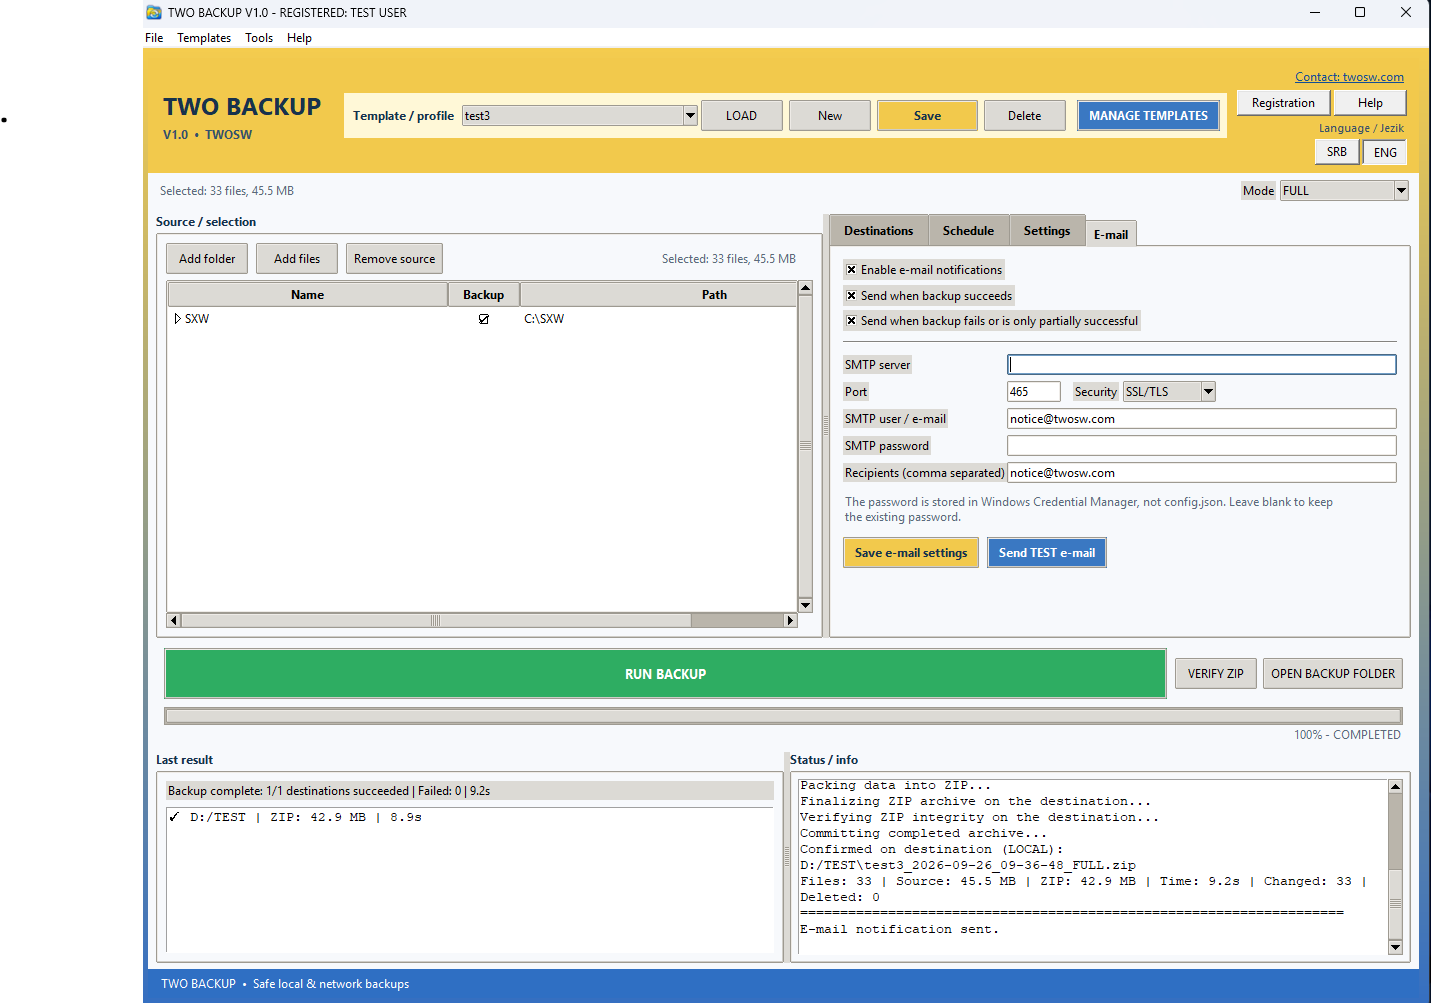Click Add files button
1431x1003 pixels.
pos(297,259)
